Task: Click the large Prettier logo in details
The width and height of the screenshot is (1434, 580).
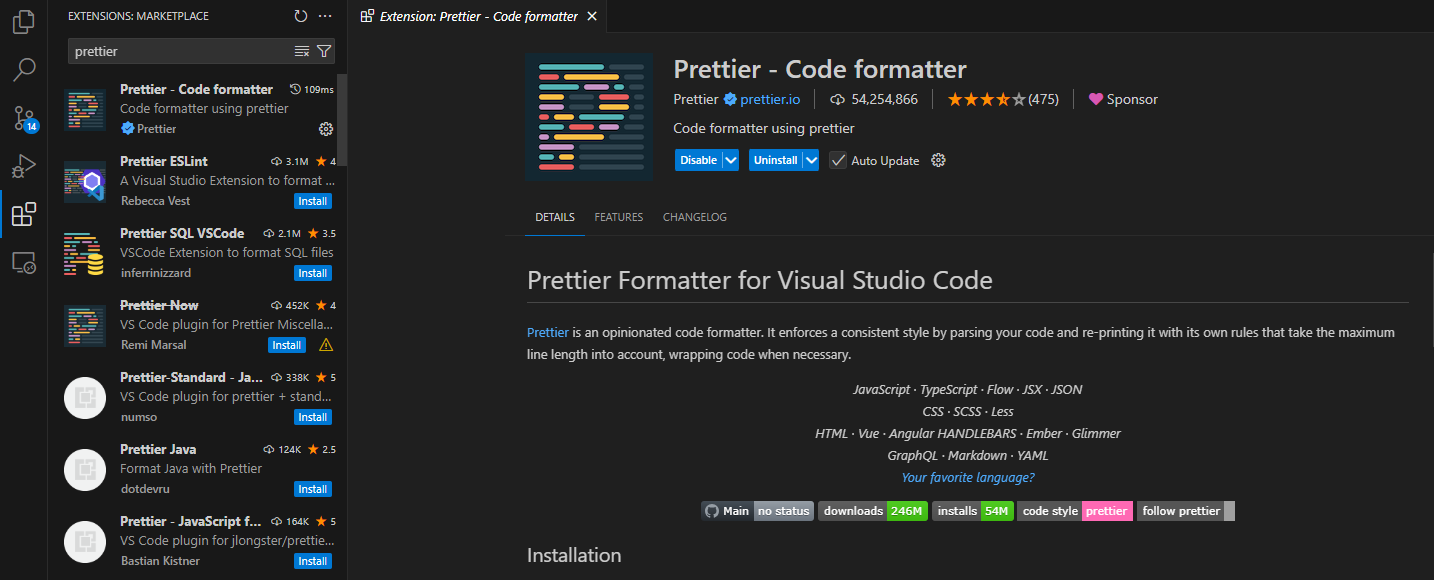Action: (x=589, y=117)
